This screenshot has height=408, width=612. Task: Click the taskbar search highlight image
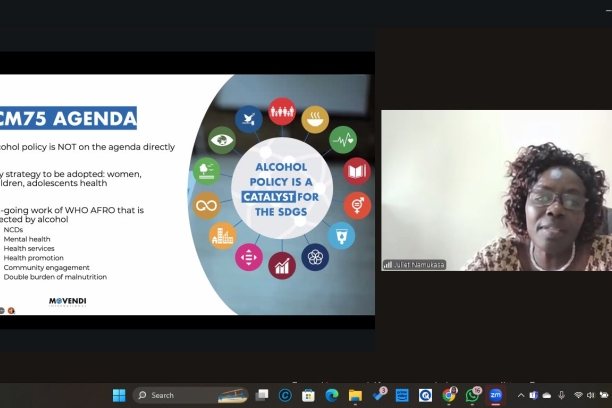(x=231, y=395)
